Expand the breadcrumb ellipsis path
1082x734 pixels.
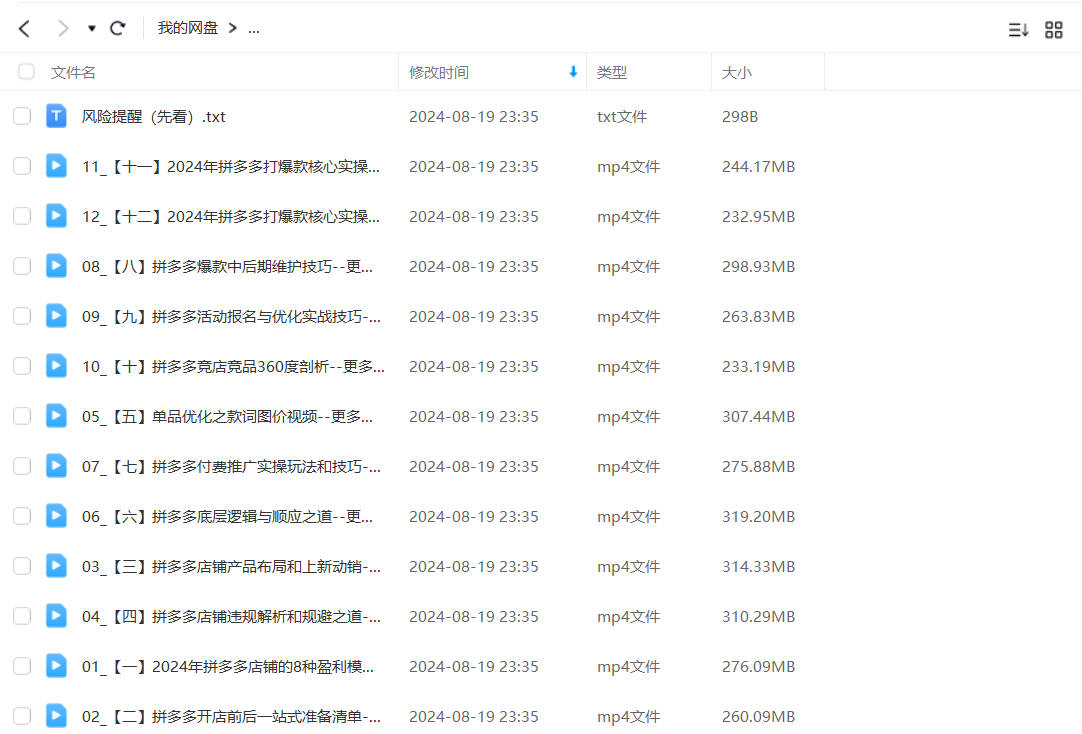coord(254,28)
